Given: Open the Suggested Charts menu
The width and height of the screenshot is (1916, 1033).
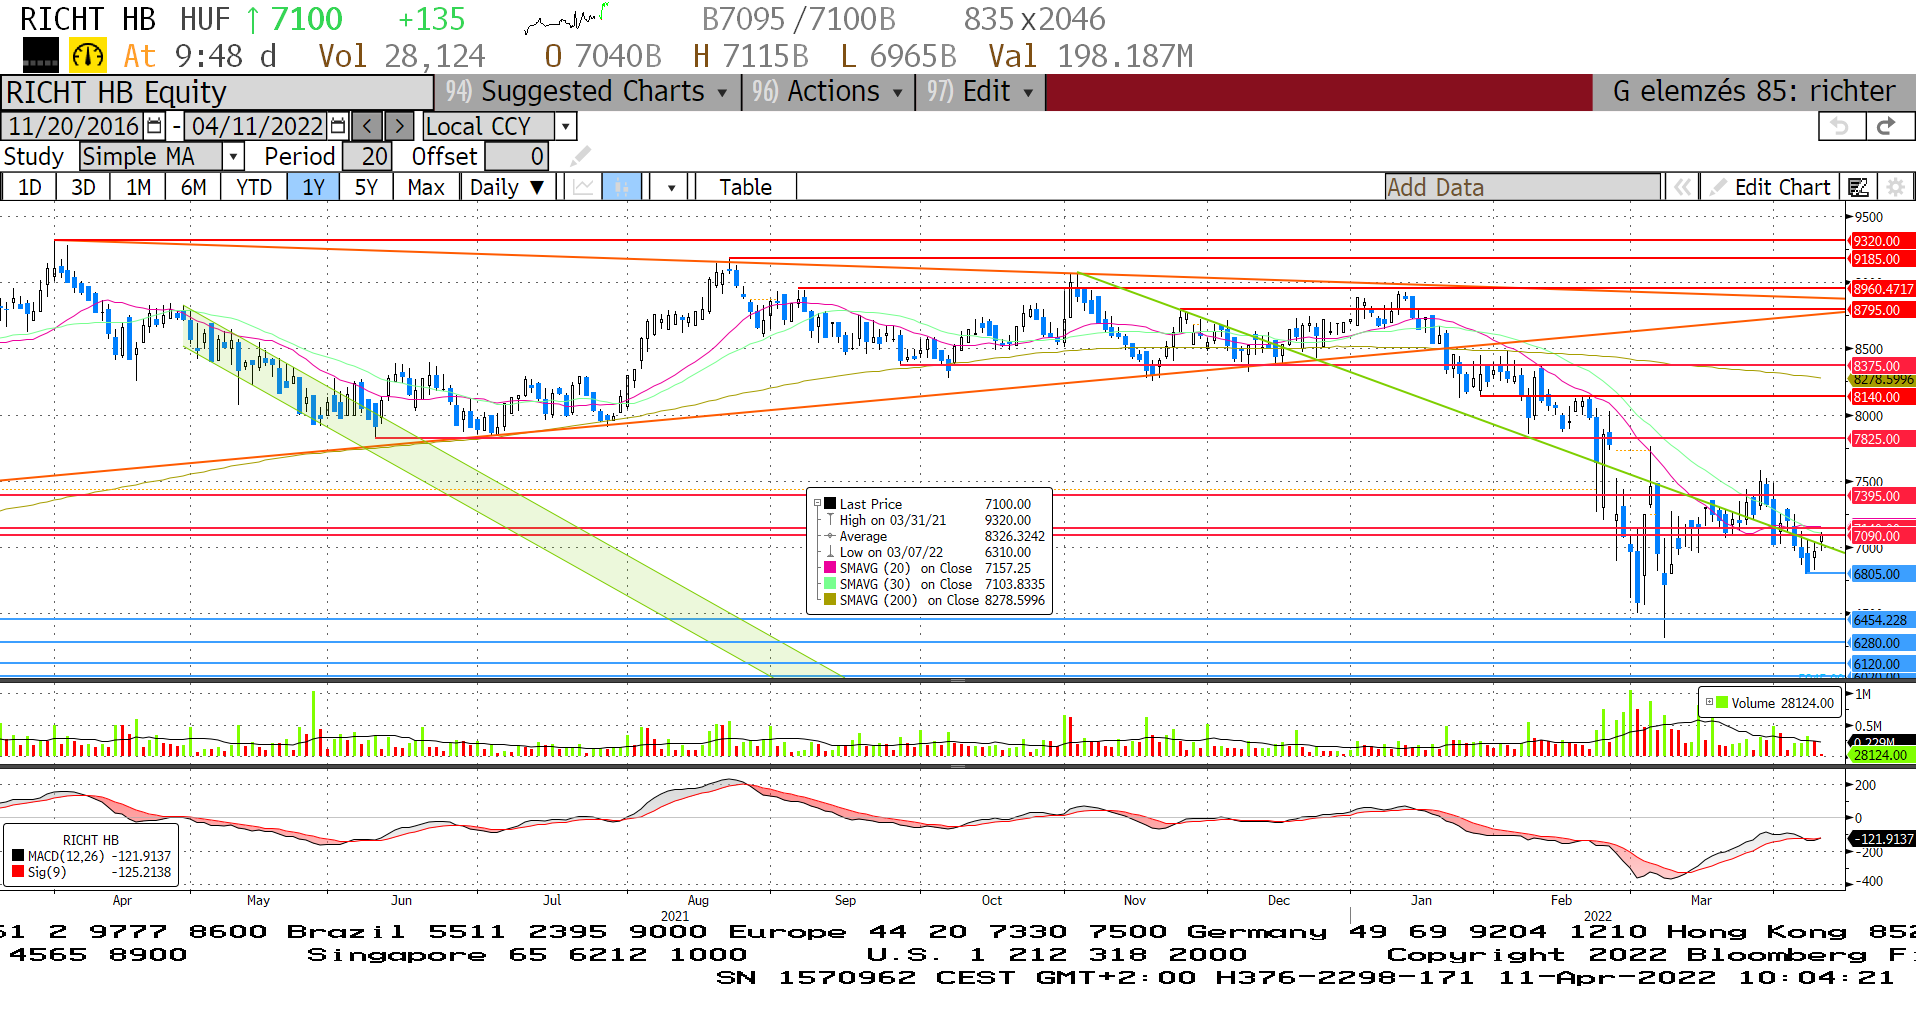Looking at the screenshot, I should coord(587,91).
